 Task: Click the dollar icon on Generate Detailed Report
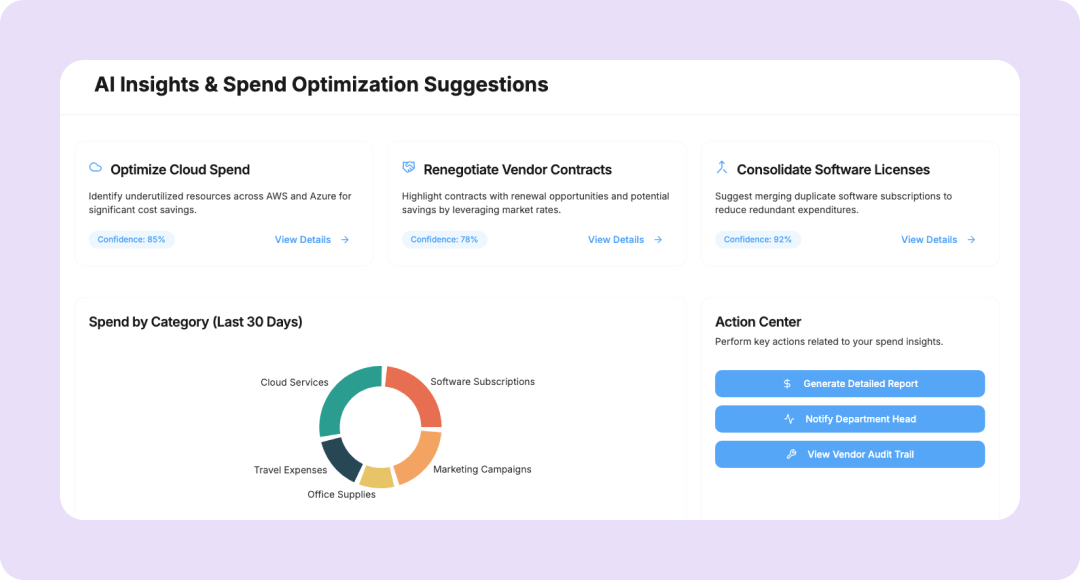(x=787, y=384)
